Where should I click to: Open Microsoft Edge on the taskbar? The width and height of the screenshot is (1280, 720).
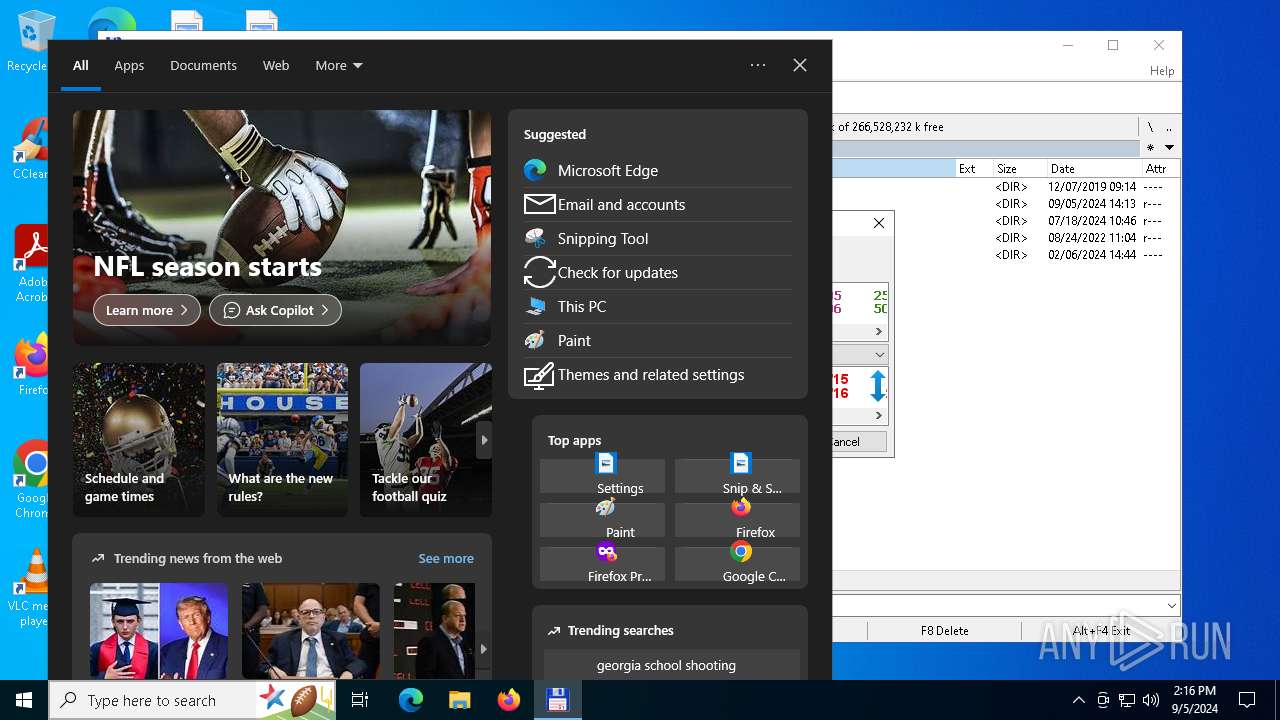tap(411, 700)
